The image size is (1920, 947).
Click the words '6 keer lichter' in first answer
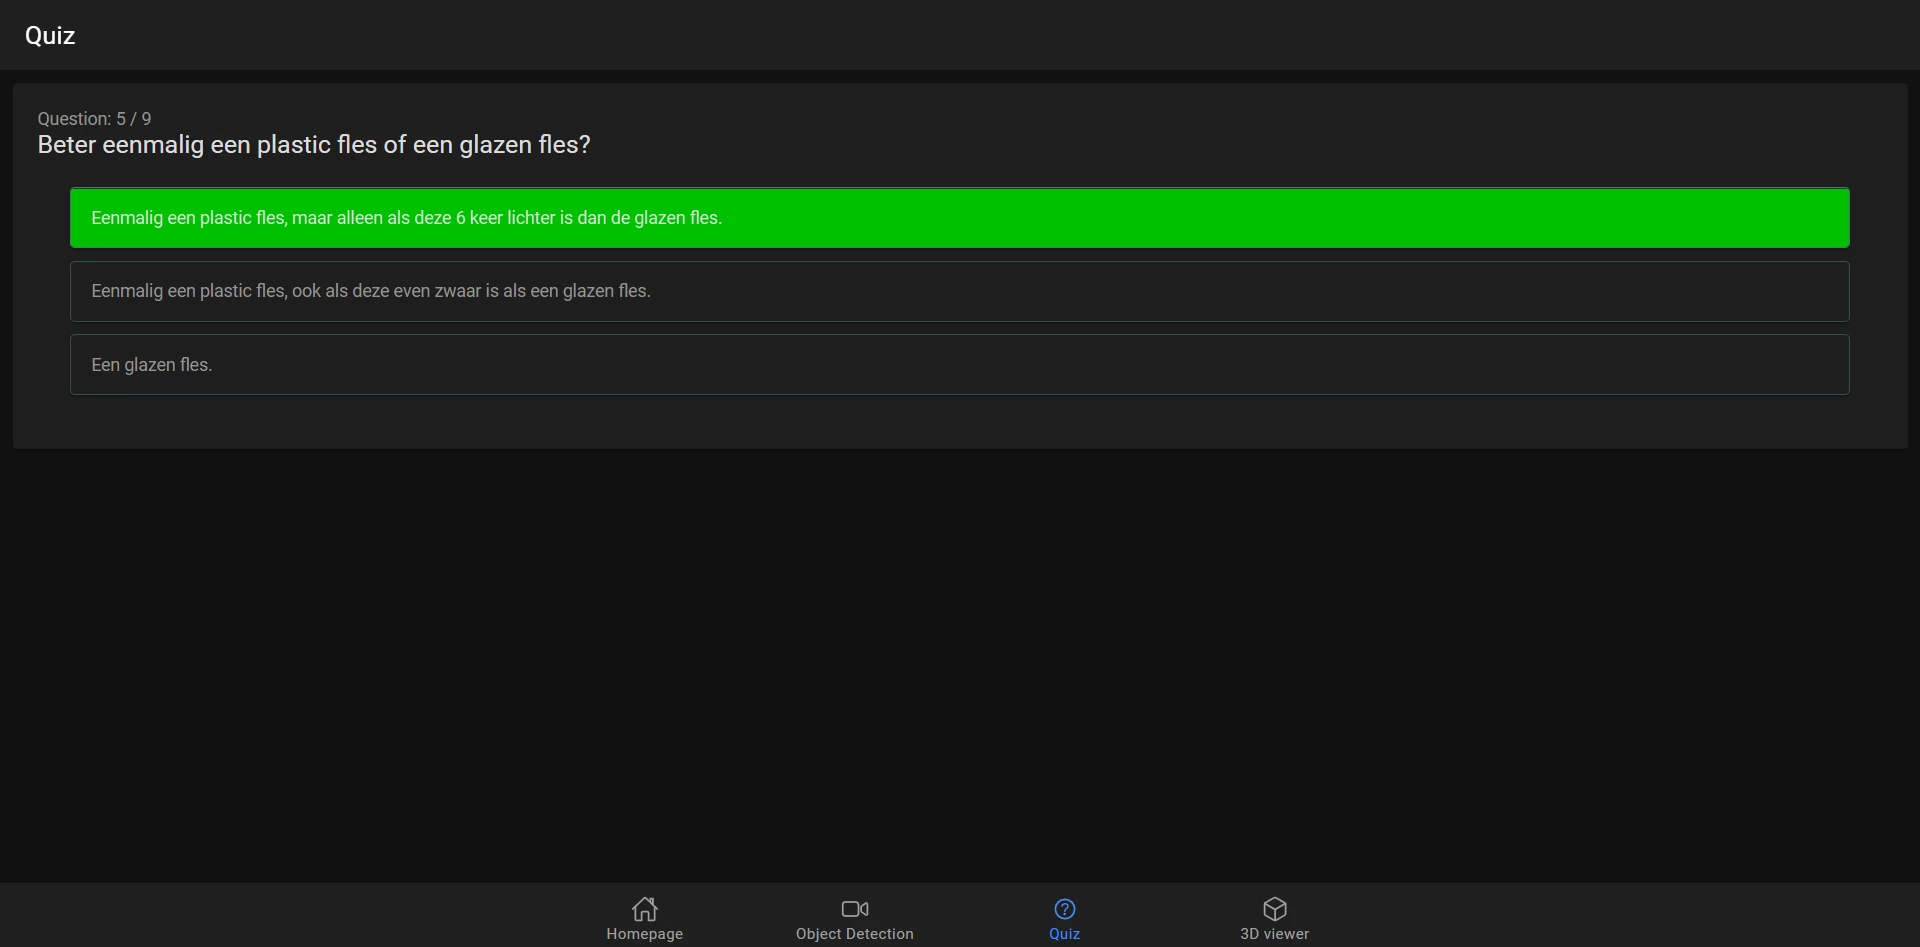point(504,218)
